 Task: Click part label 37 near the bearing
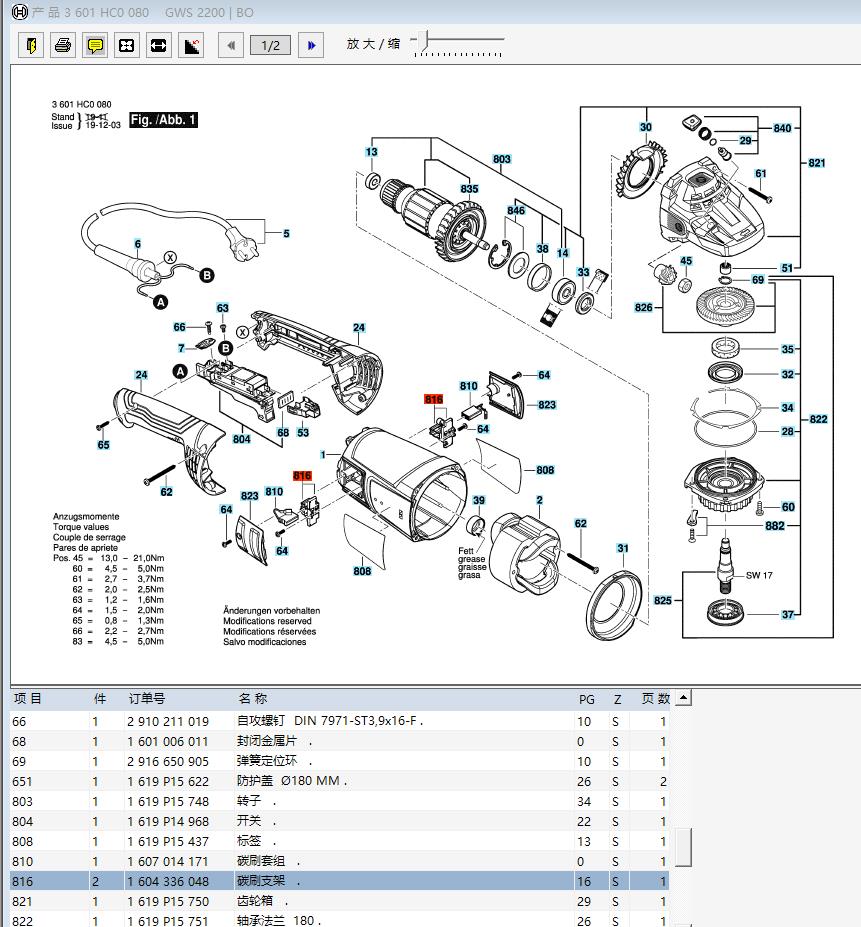click(x=788, y=614)
